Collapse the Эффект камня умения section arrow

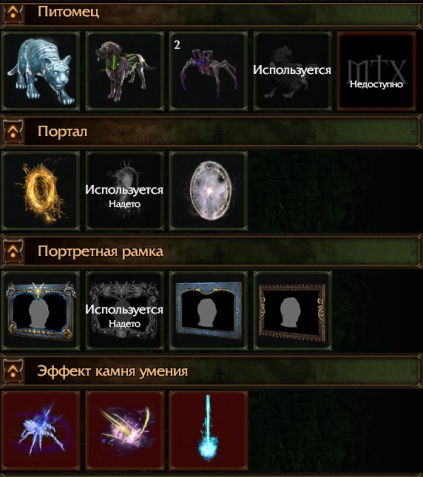[13, 371]
